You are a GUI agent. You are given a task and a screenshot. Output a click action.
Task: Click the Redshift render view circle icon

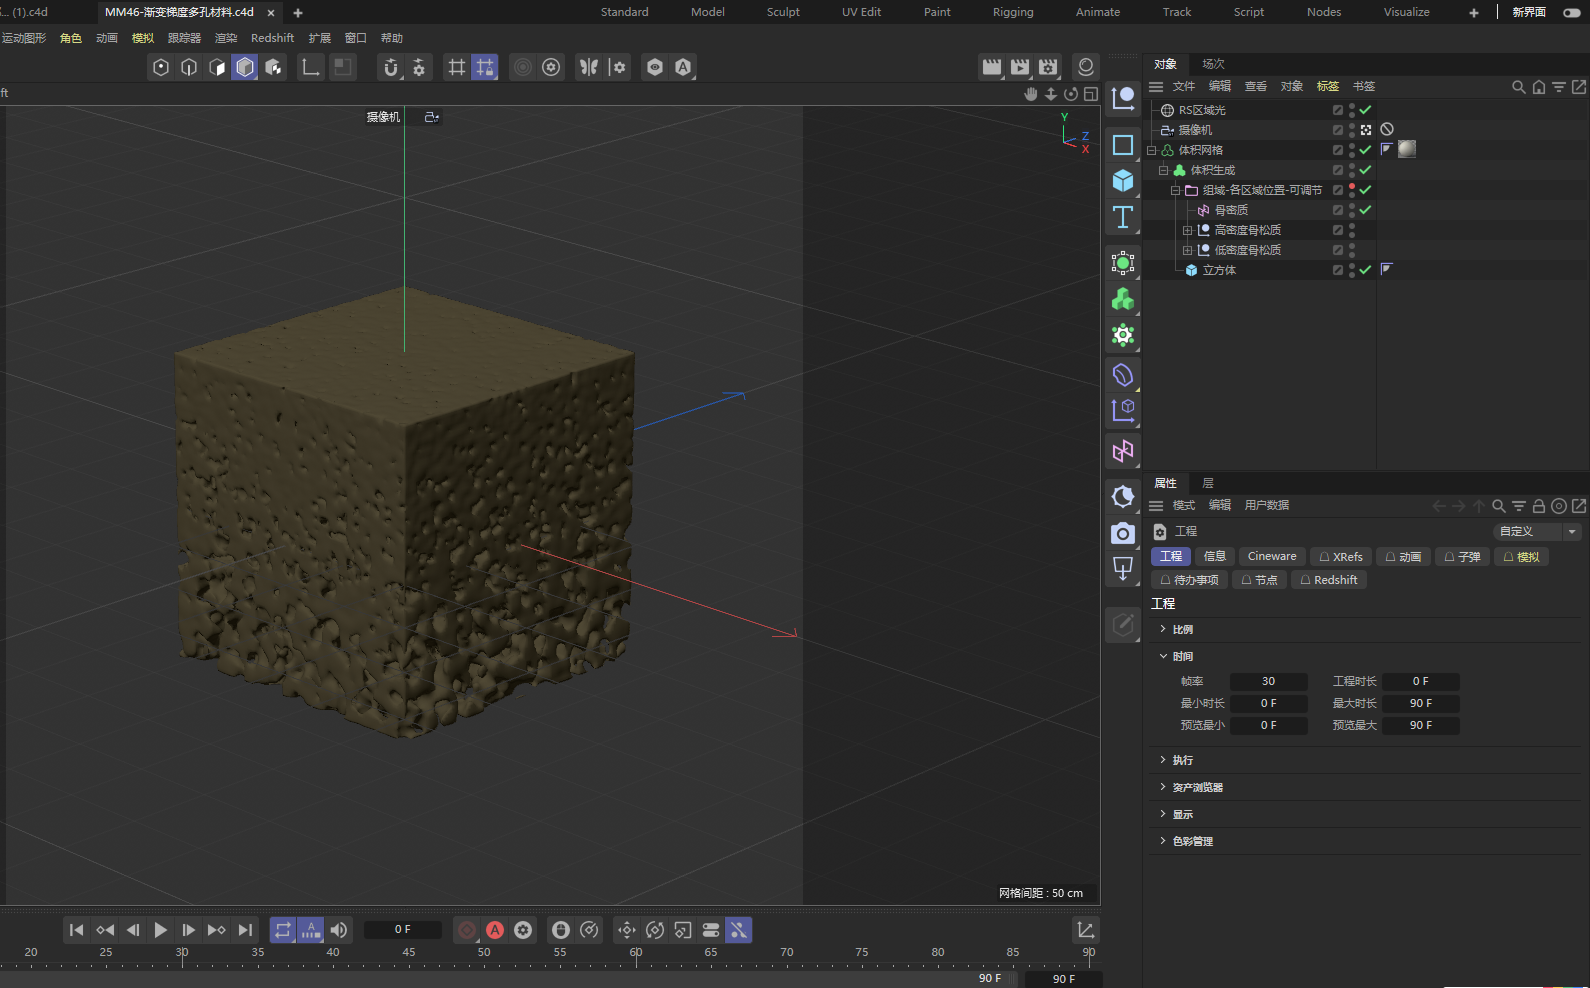[x=1086, y=67]
